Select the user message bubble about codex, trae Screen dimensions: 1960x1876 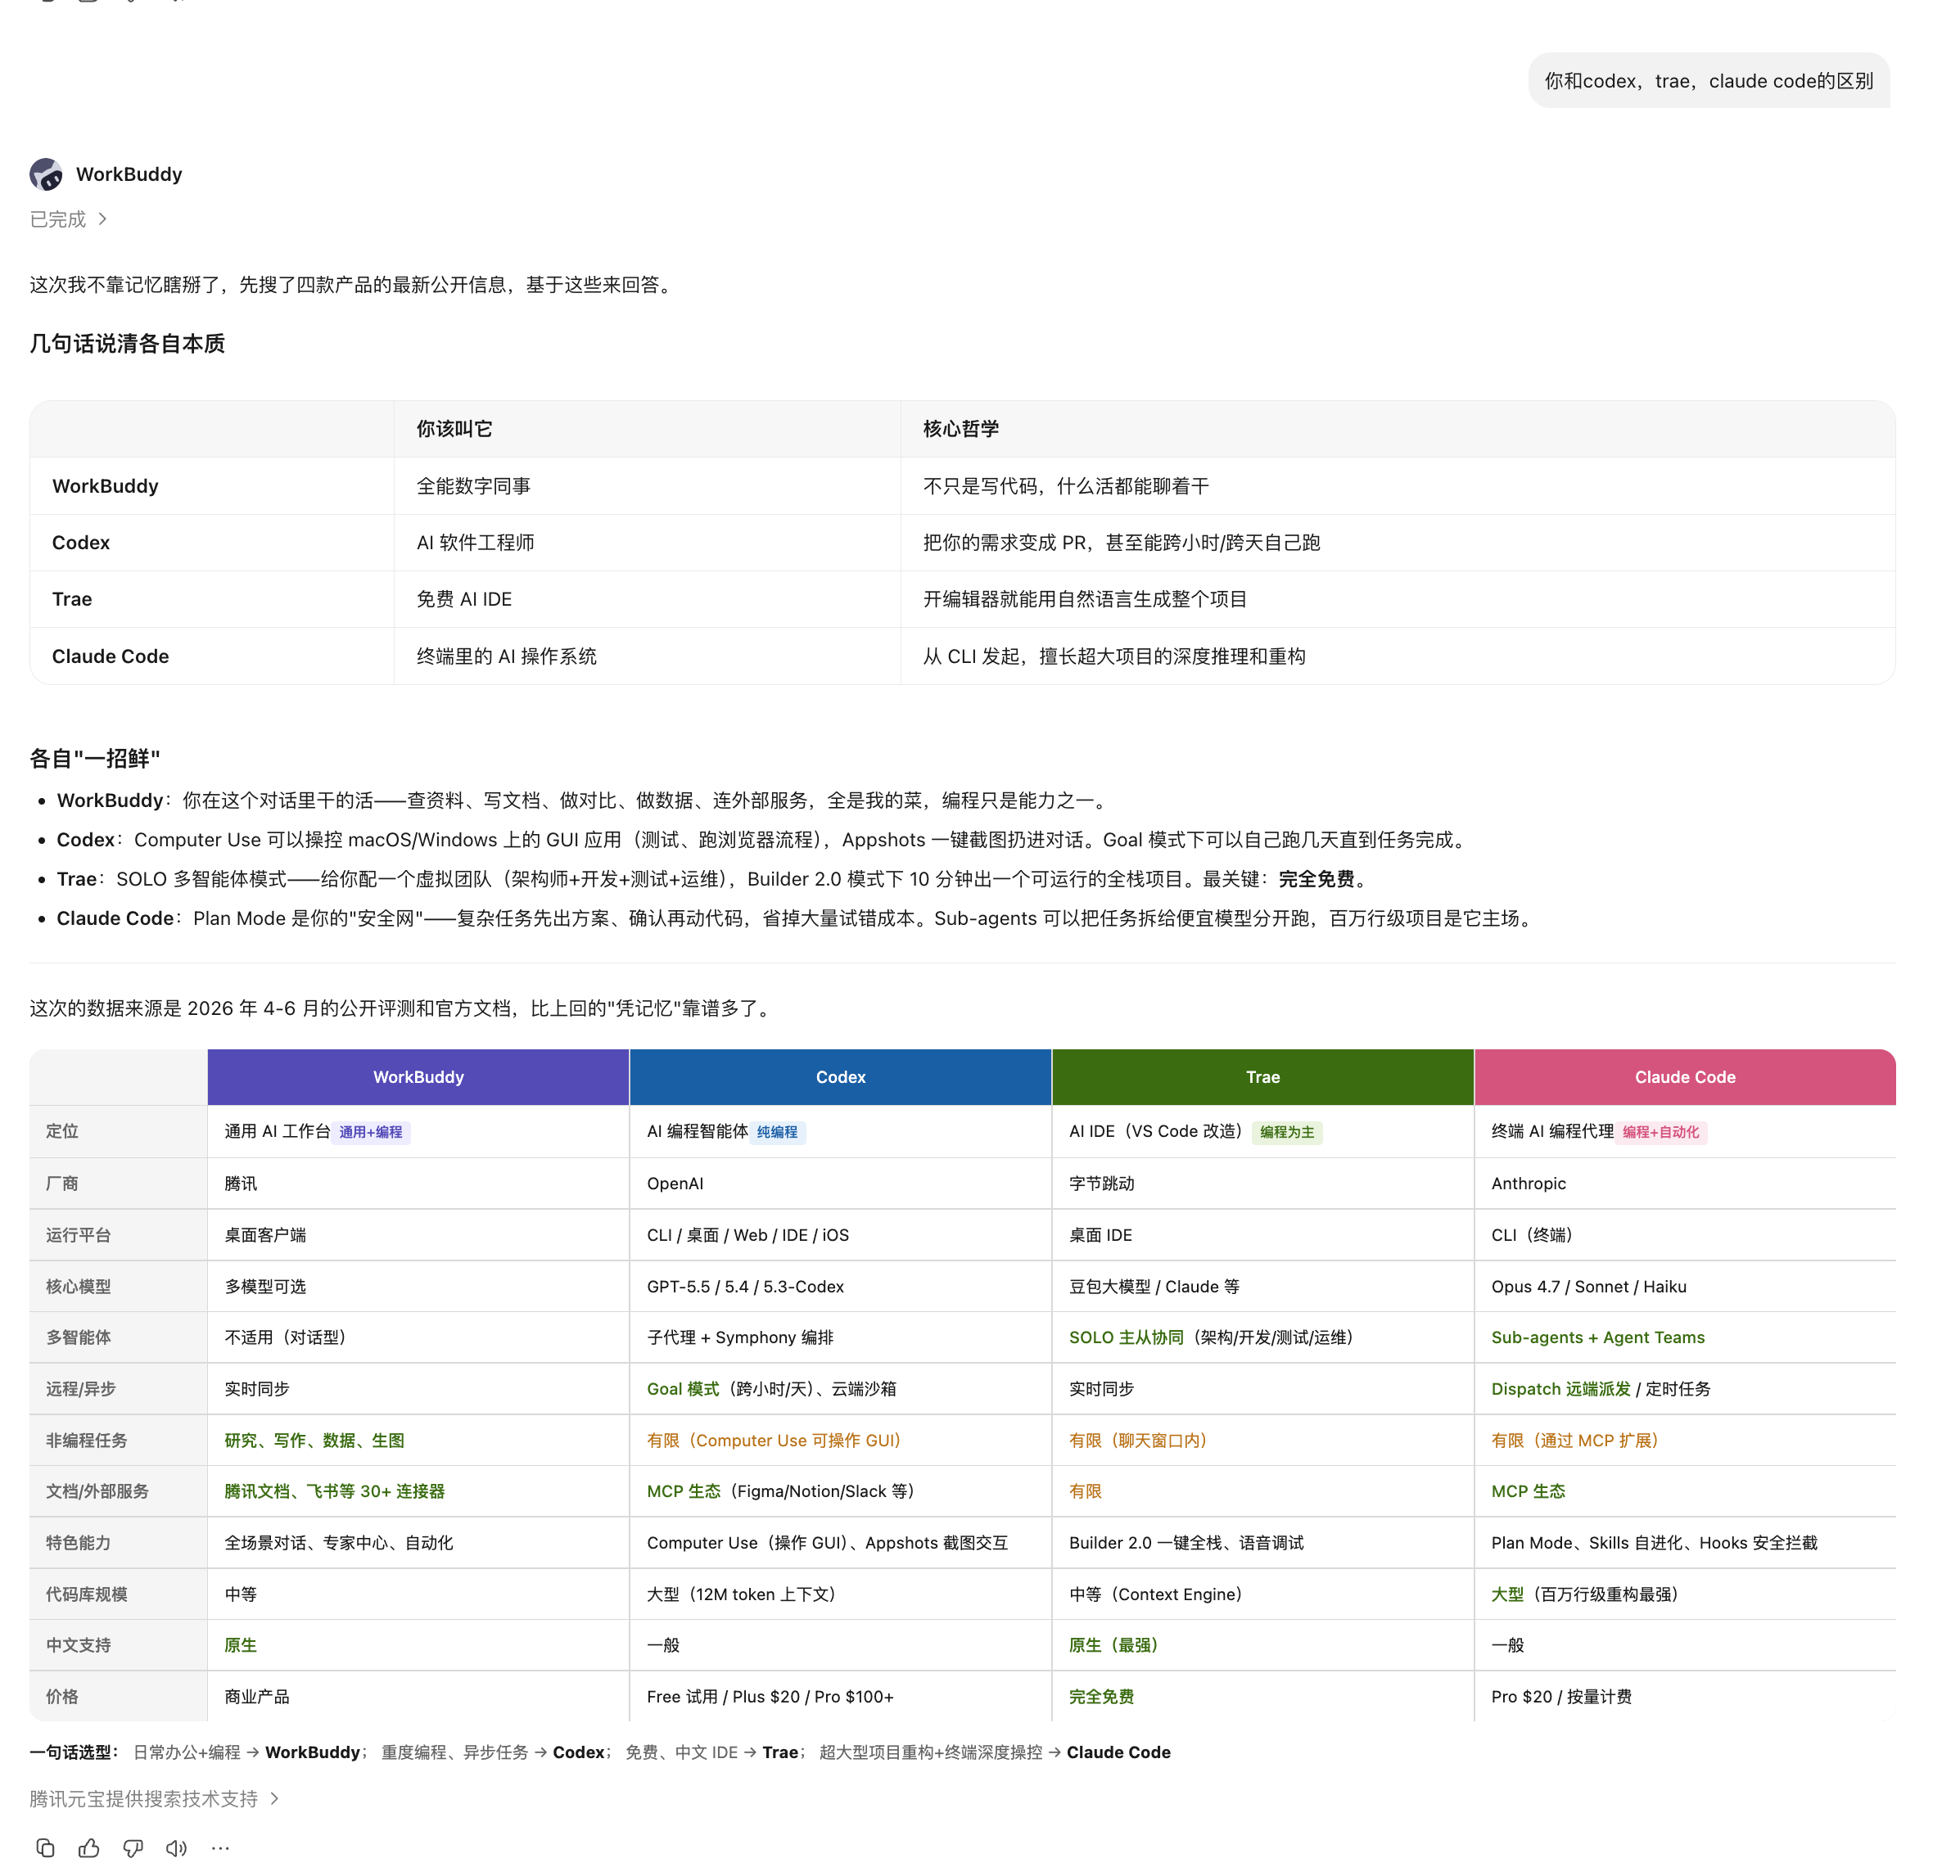point(1708,81)
